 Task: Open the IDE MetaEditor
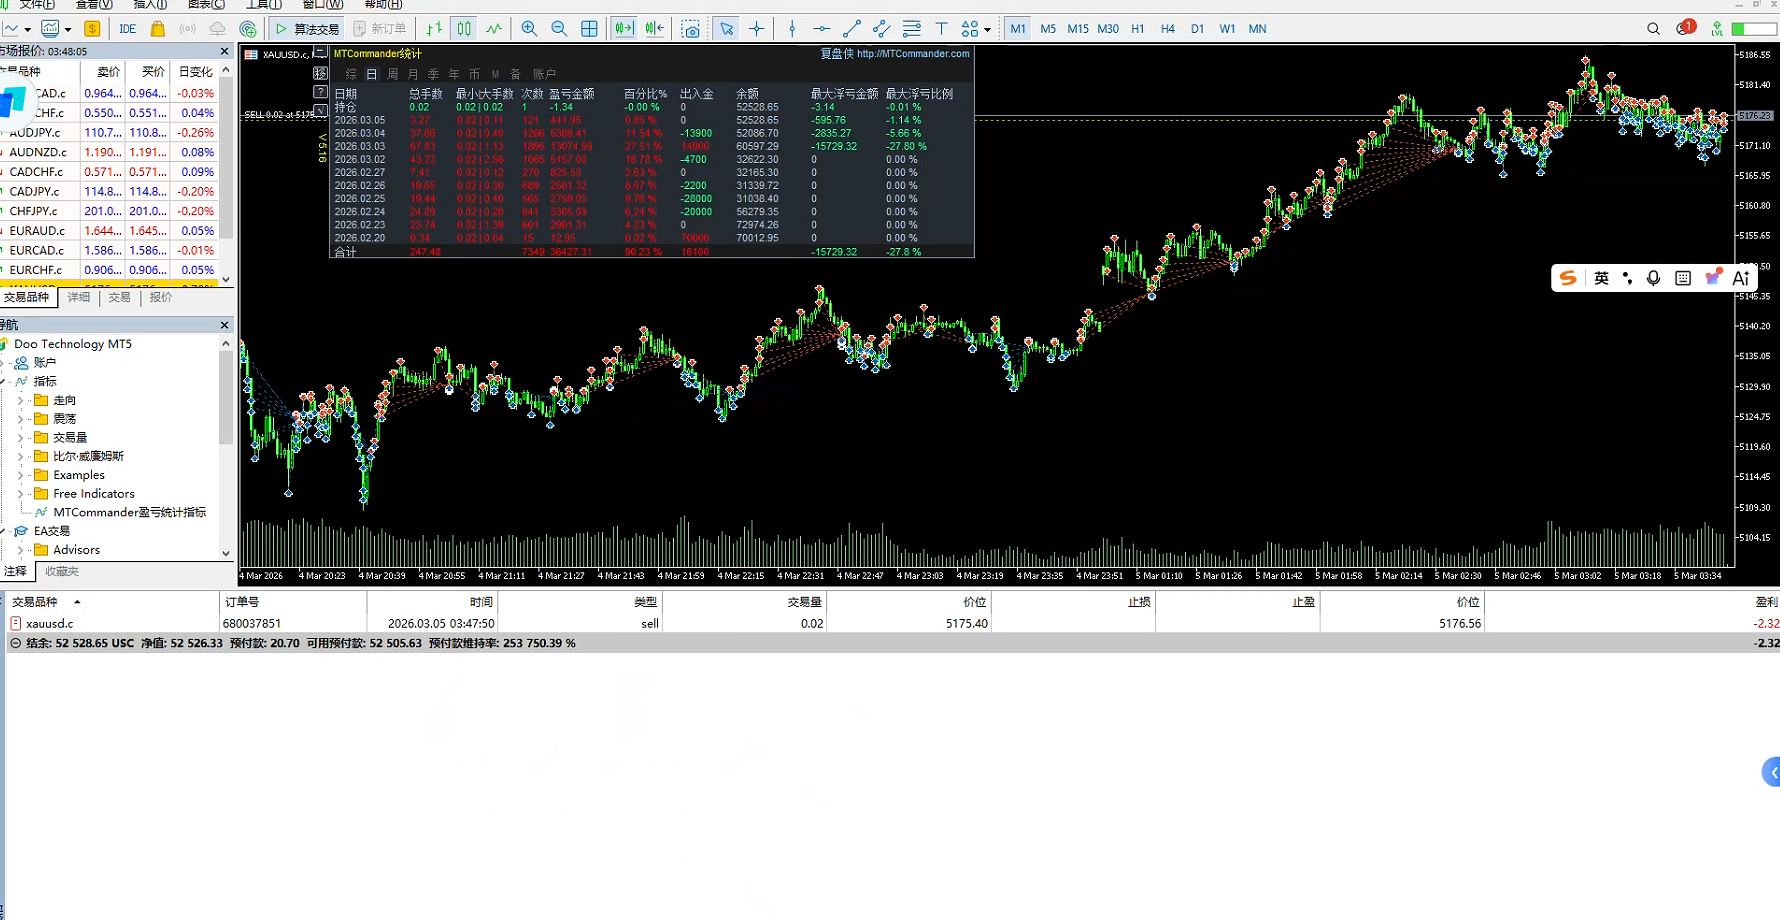(x=128, y=29)
